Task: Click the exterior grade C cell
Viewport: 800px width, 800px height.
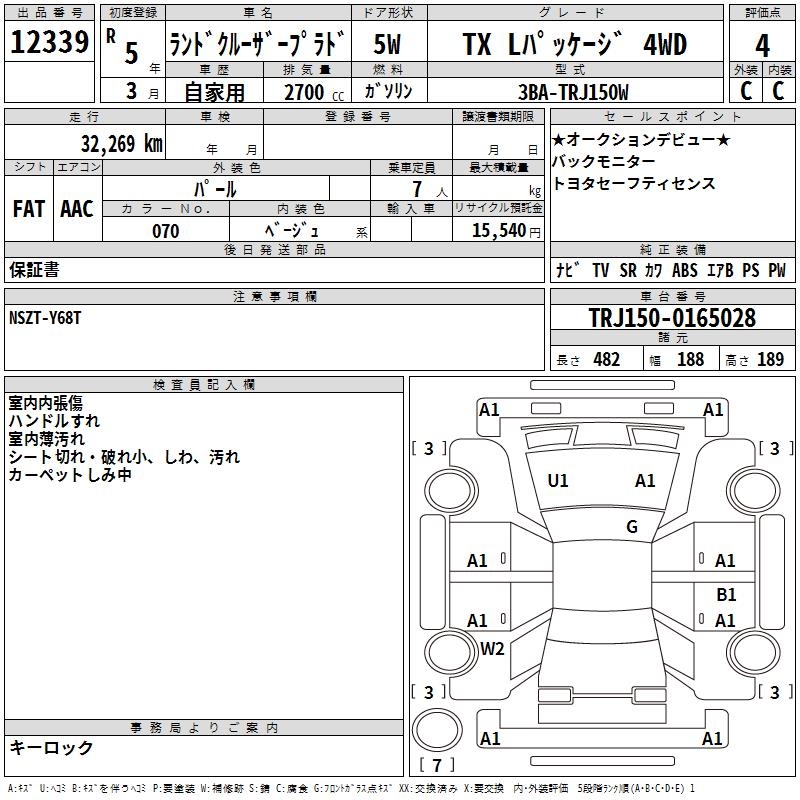Action: coord(746,90)
